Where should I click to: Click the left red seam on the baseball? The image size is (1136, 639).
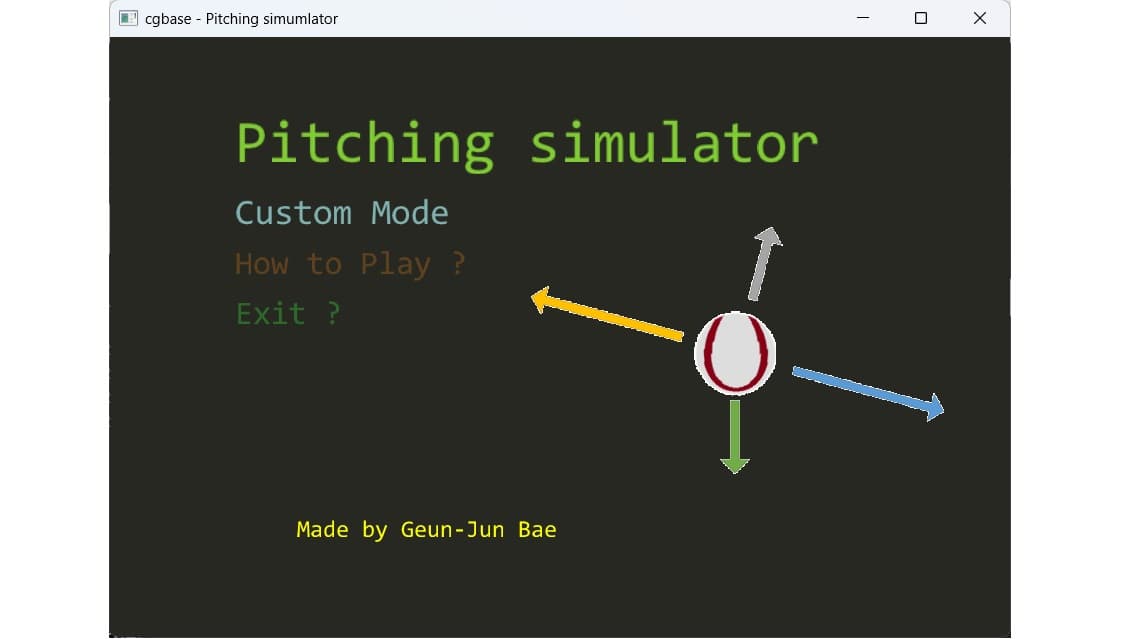click(x=711, y=353)
